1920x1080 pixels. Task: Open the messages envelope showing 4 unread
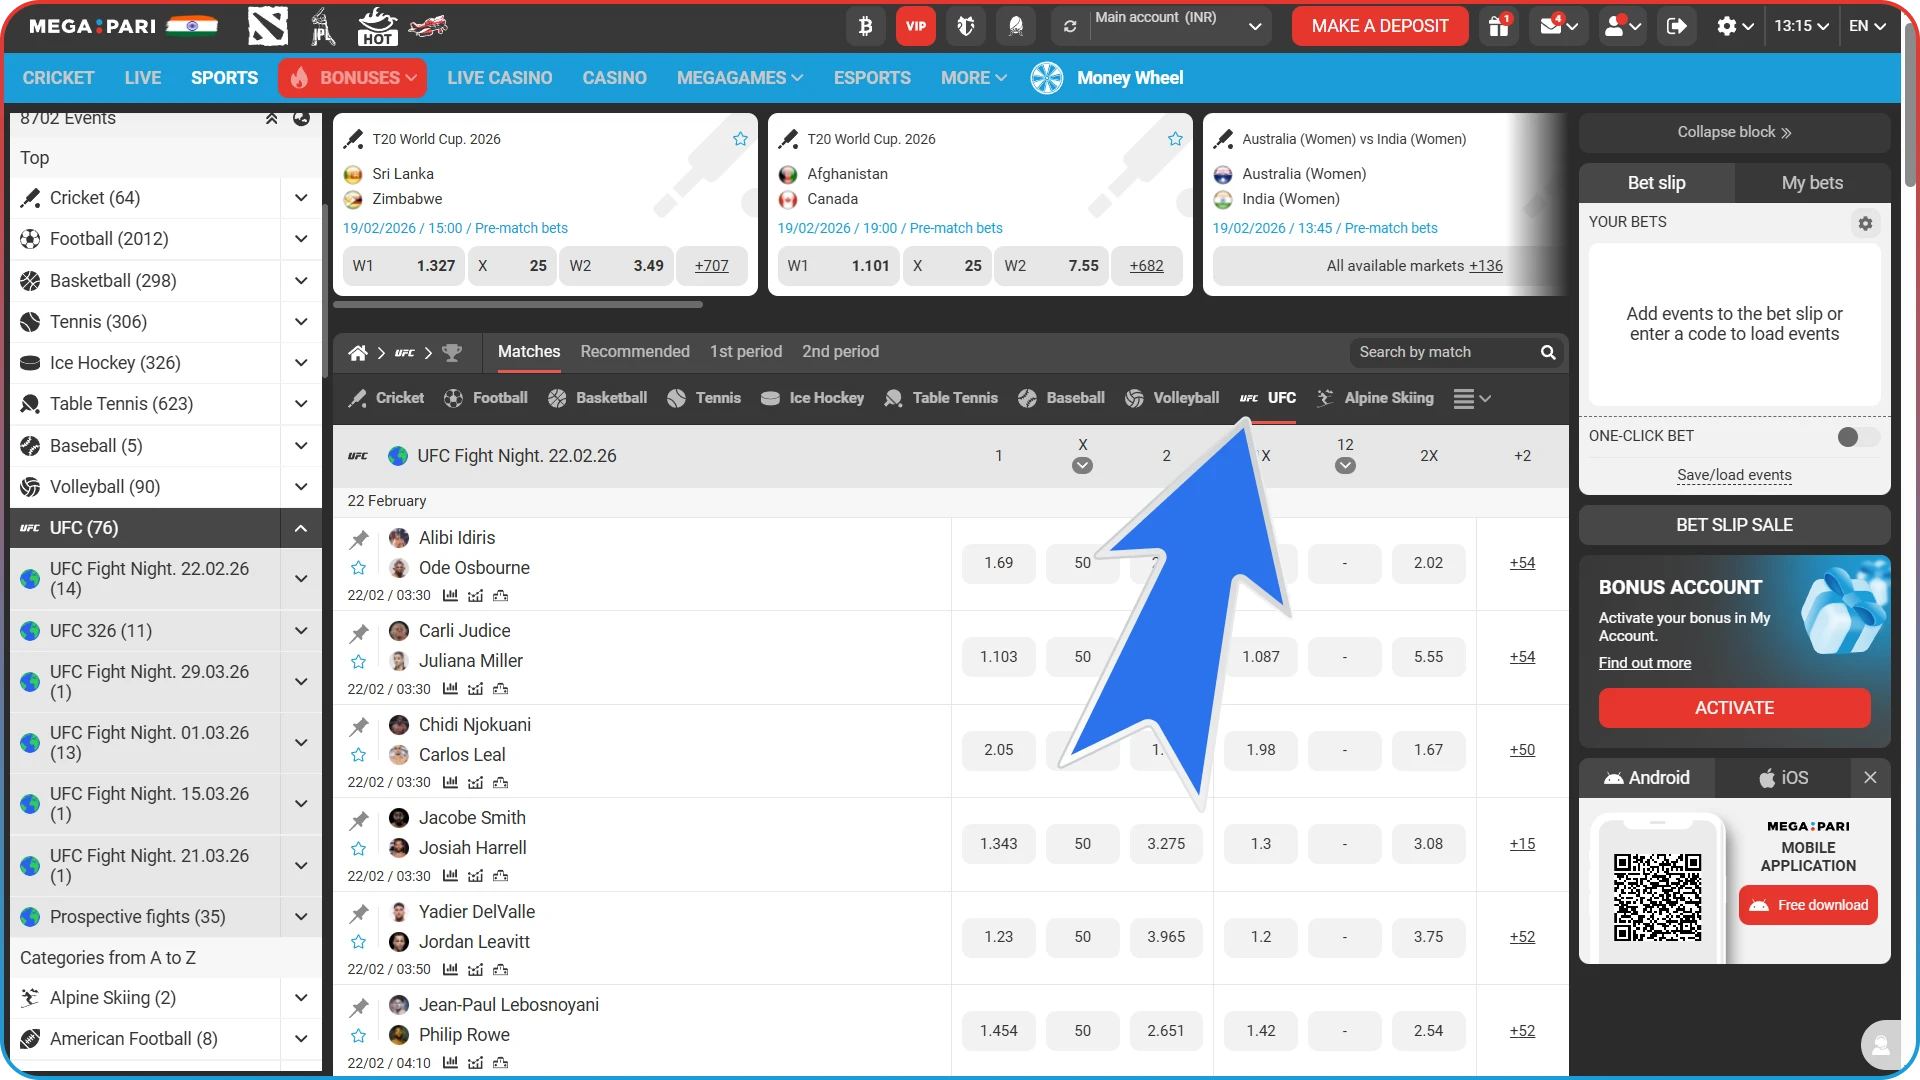coord(1551,26)
